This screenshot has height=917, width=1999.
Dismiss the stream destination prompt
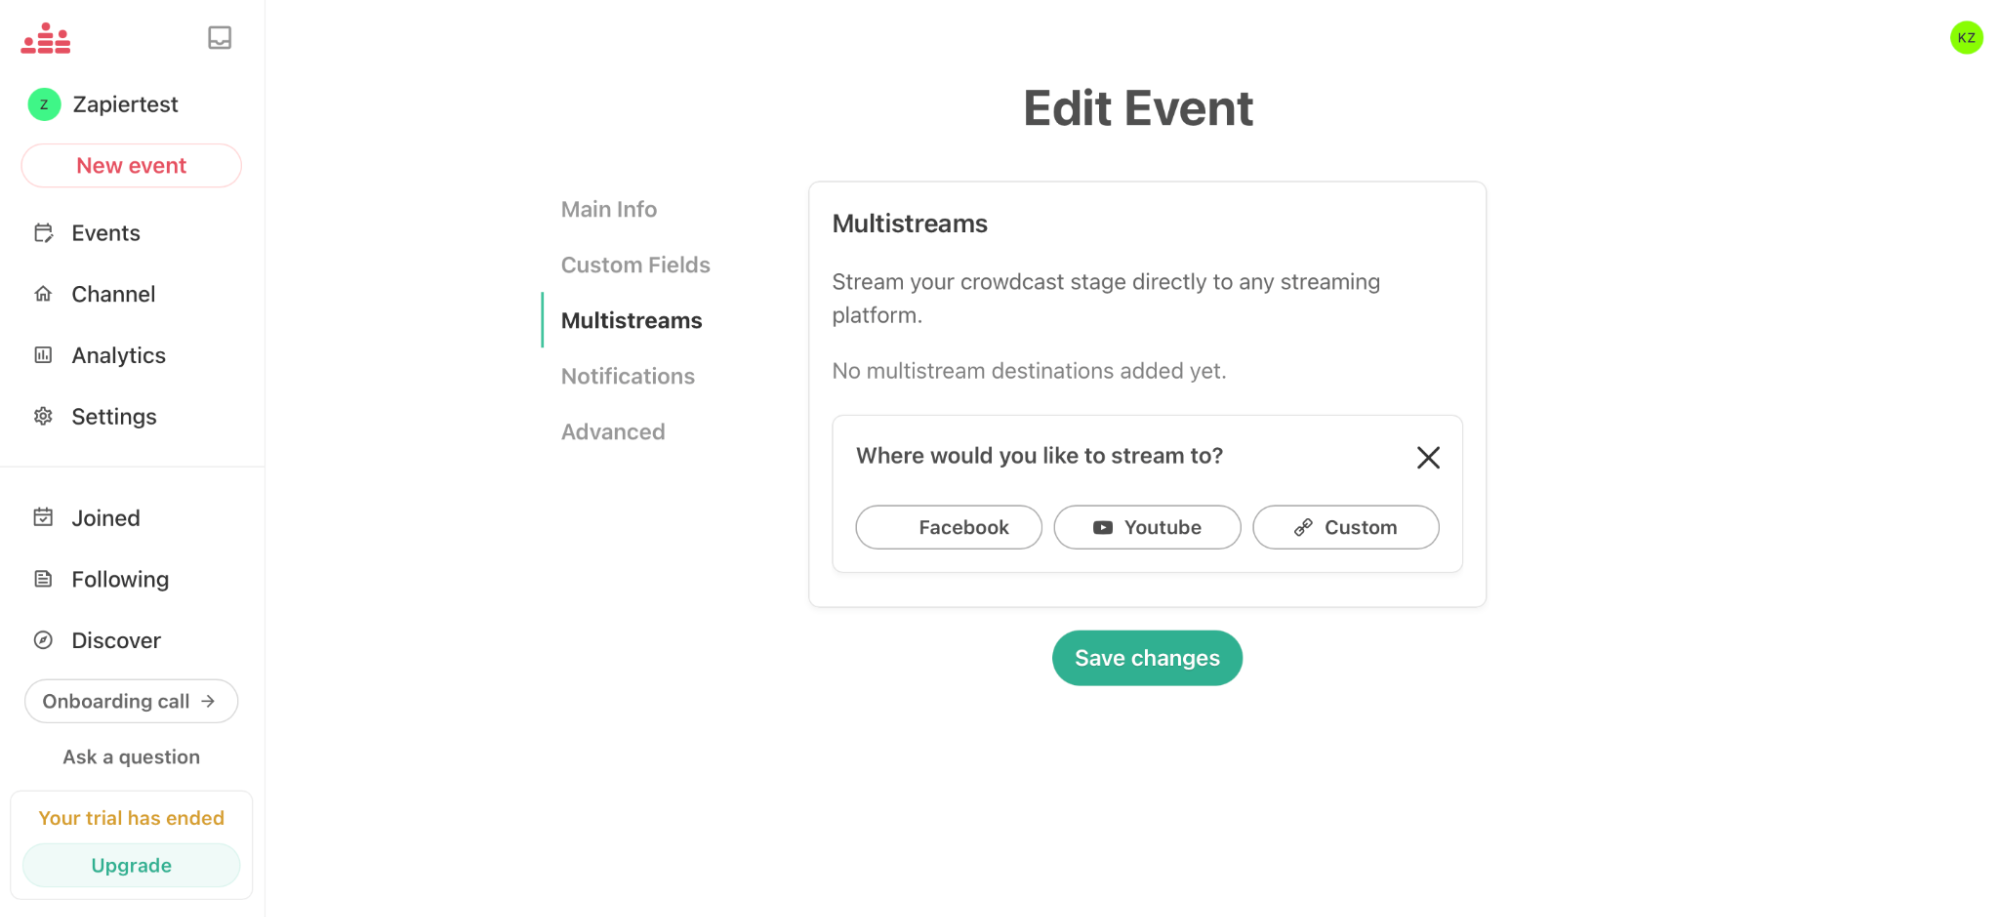[1428, 457]
